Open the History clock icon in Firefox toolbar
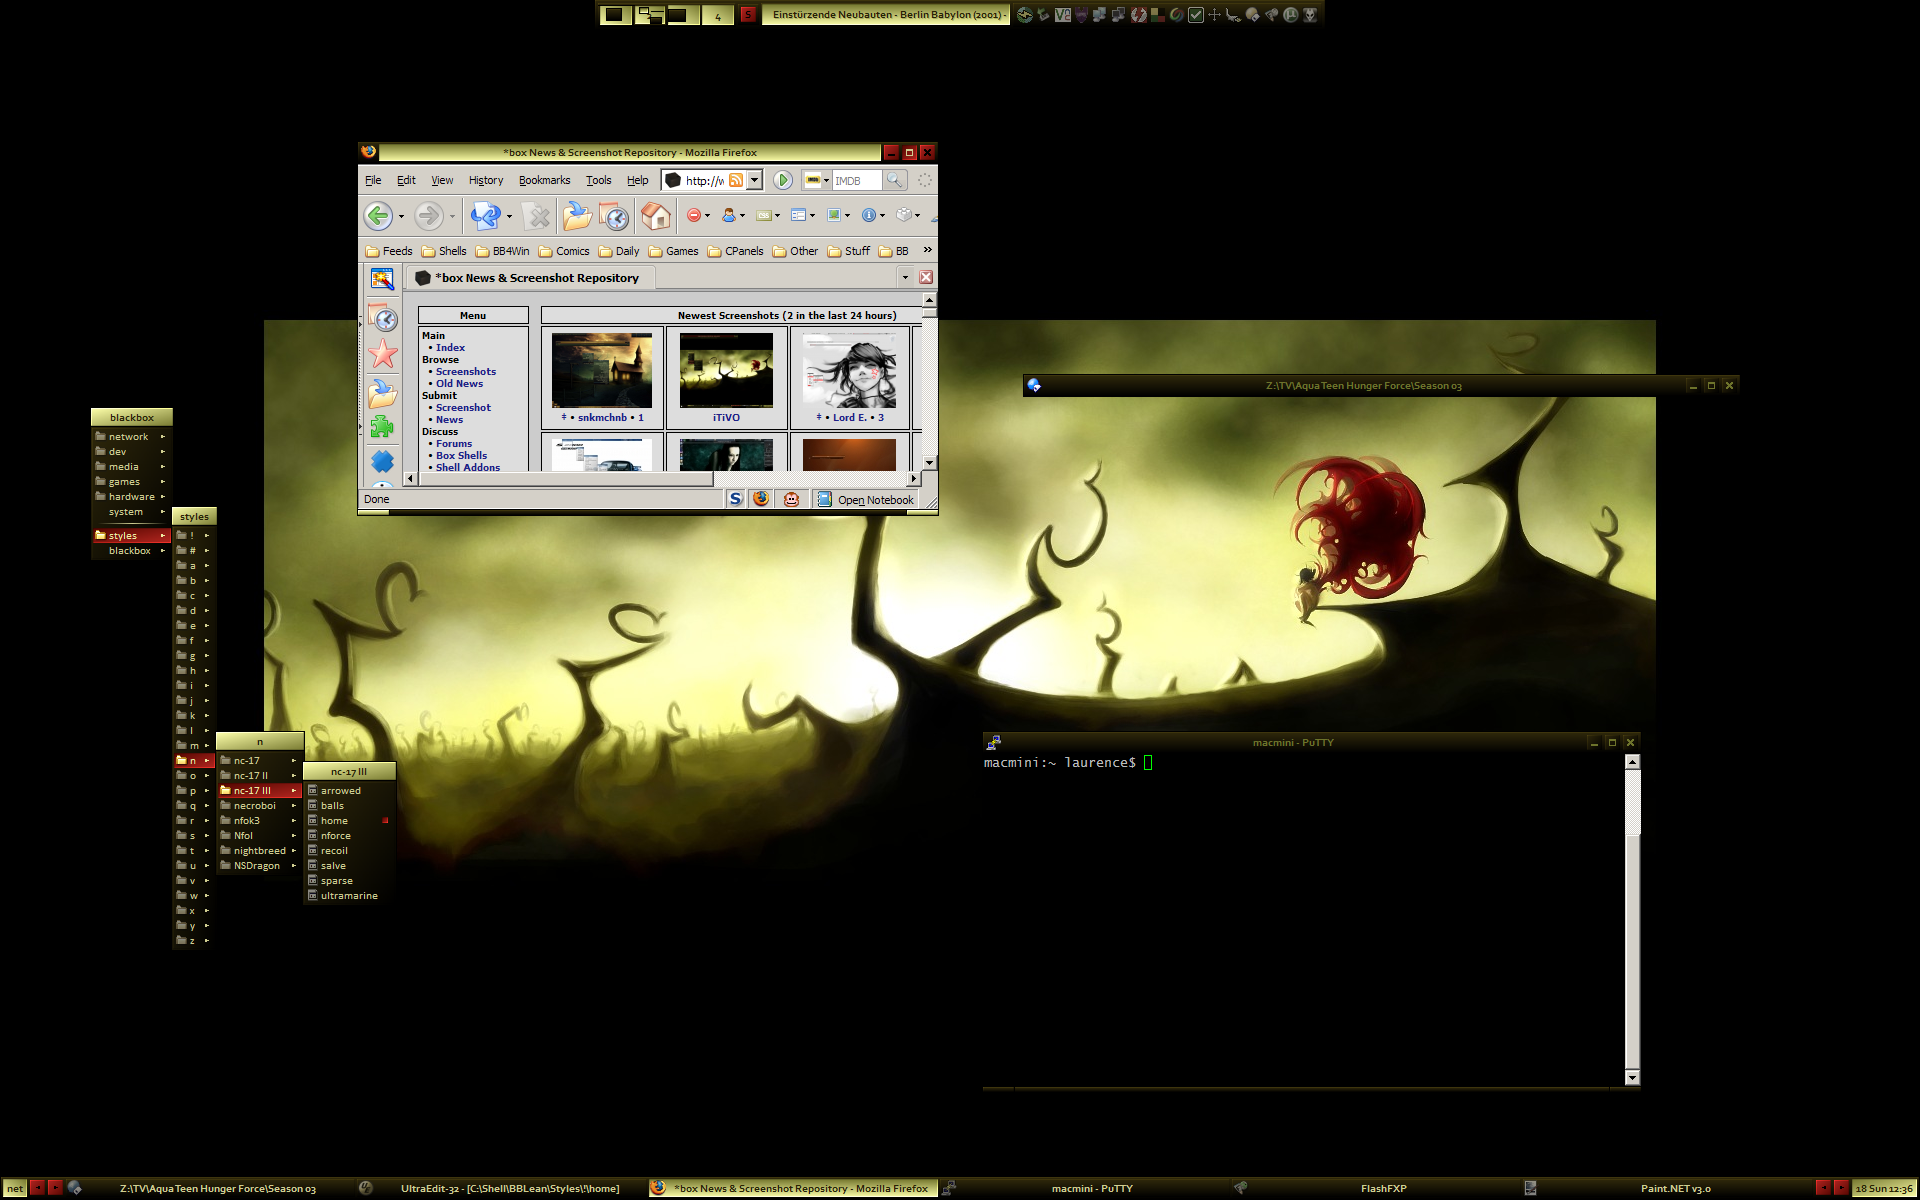 (x=615, y=215)
